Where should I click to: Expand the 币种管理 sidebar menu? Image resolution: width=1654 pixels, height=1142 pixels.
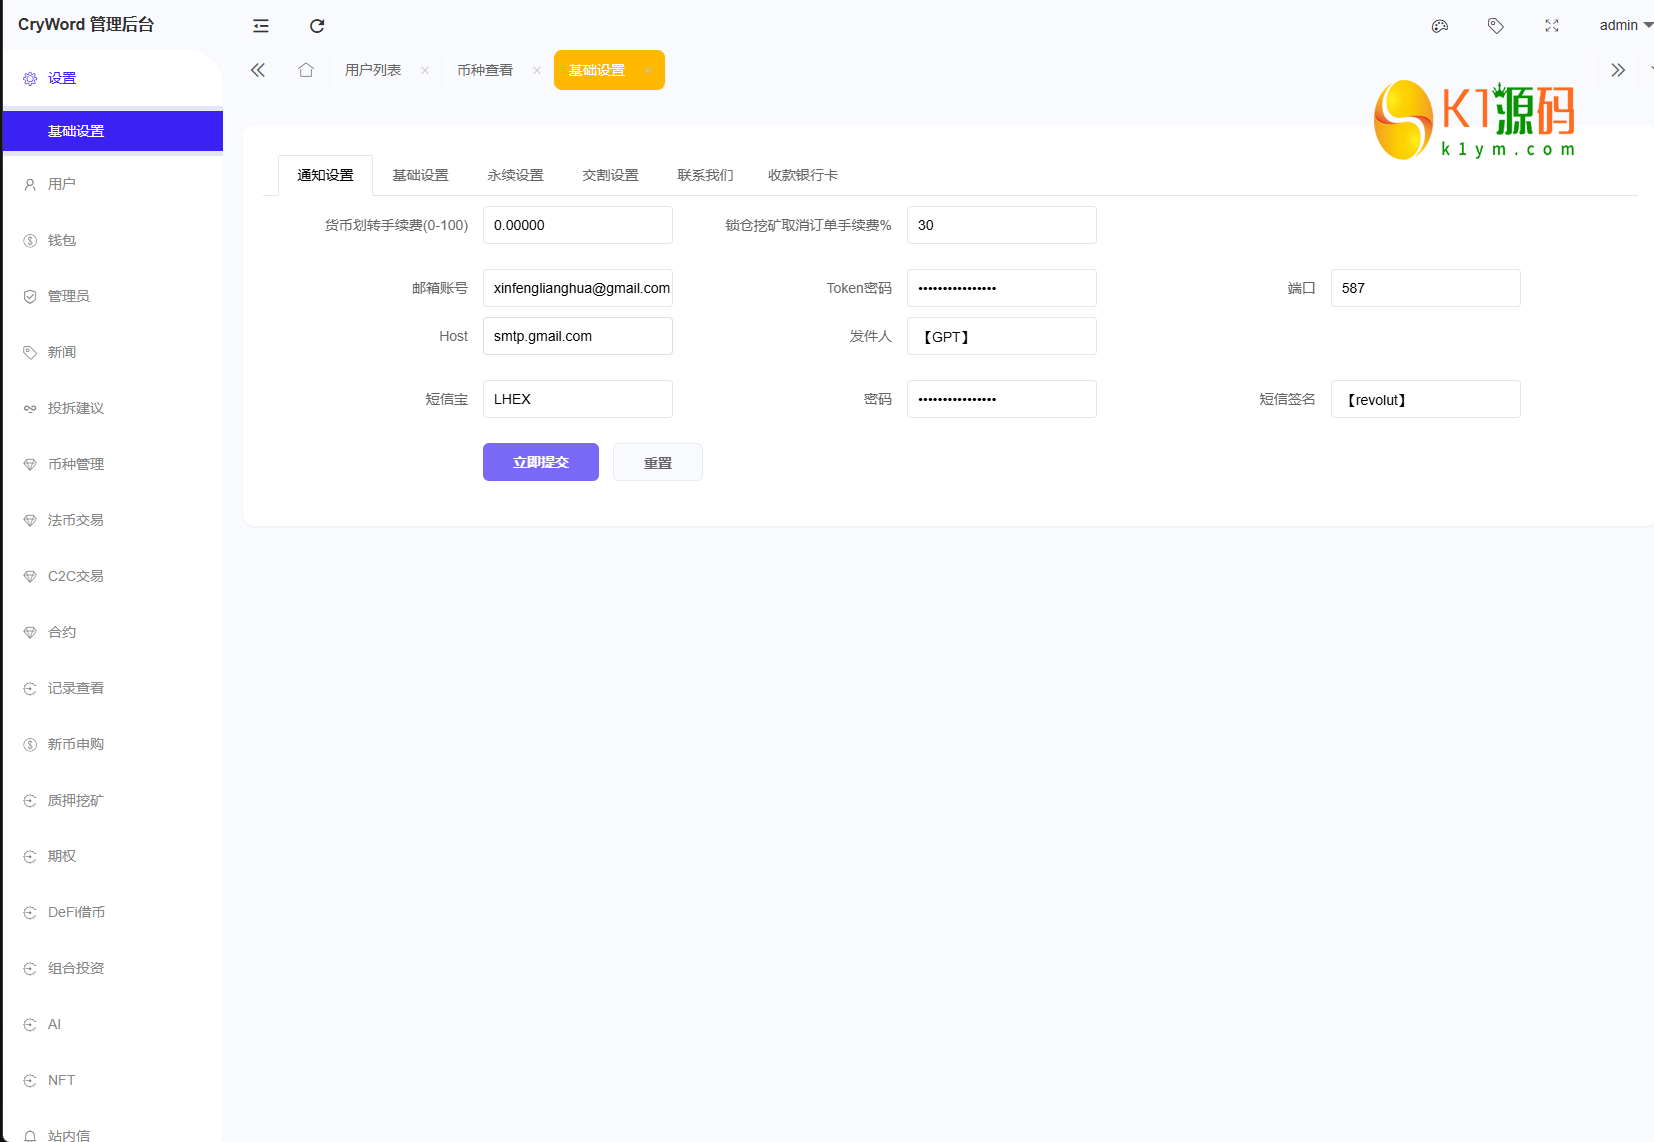pos(113,464)
